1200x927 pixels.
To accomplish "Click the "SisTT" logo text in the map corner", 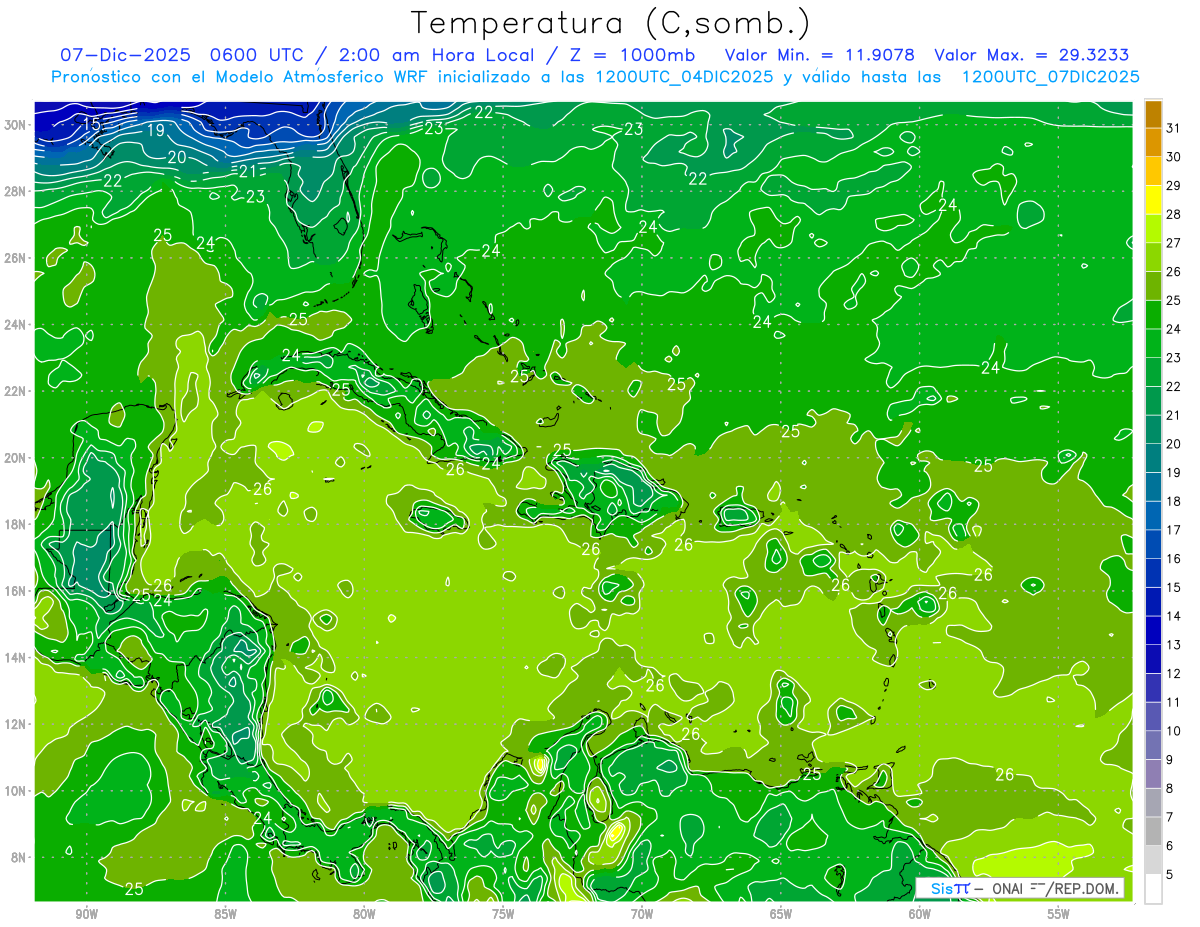I will pyautogui.click(x=949, y=888).
